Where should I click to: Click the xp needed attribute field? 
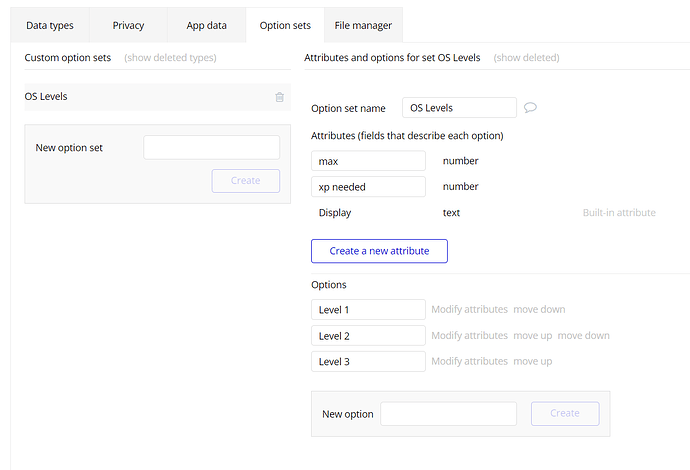tap(368, 187)
